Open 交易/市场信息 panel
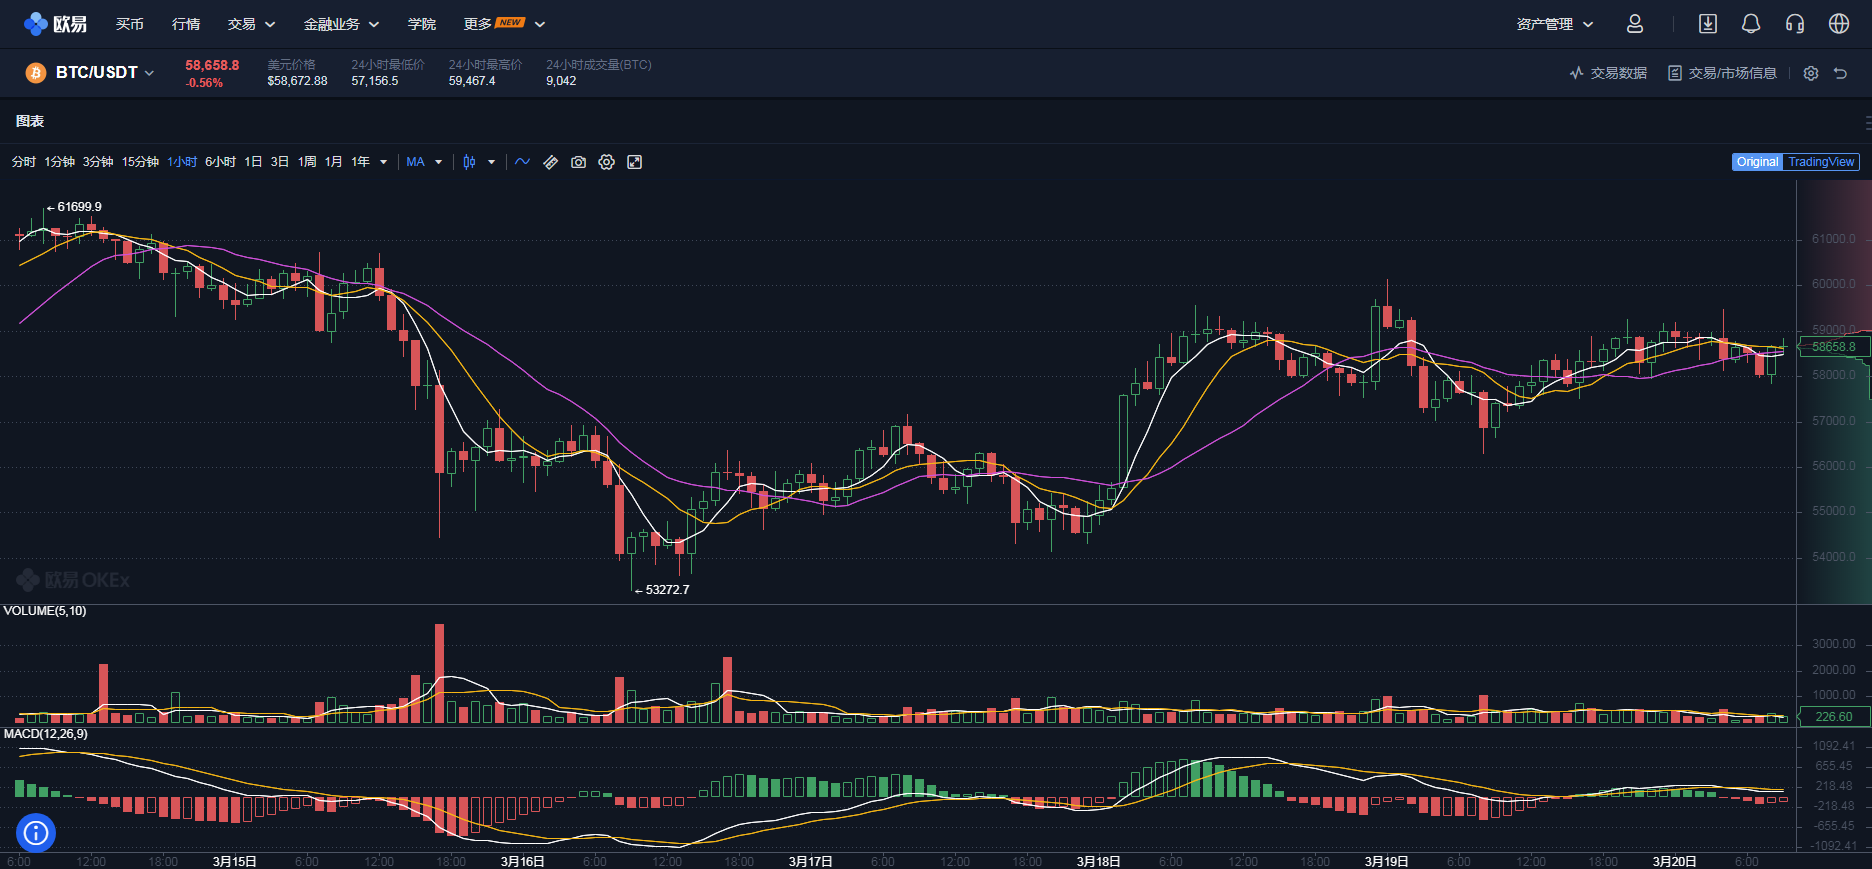 click(1722, 73)
